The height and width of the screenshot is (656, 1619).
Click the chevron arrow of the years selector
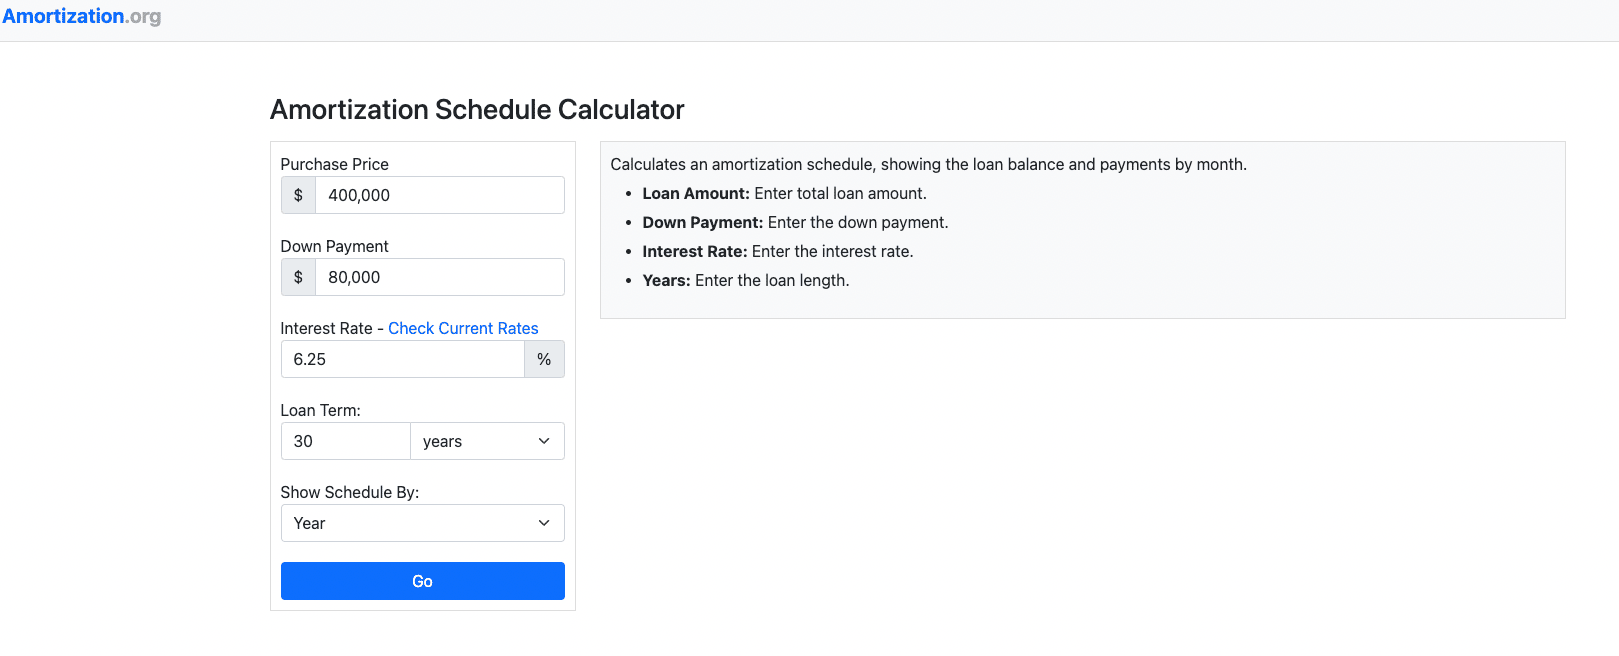pos(544,441)
